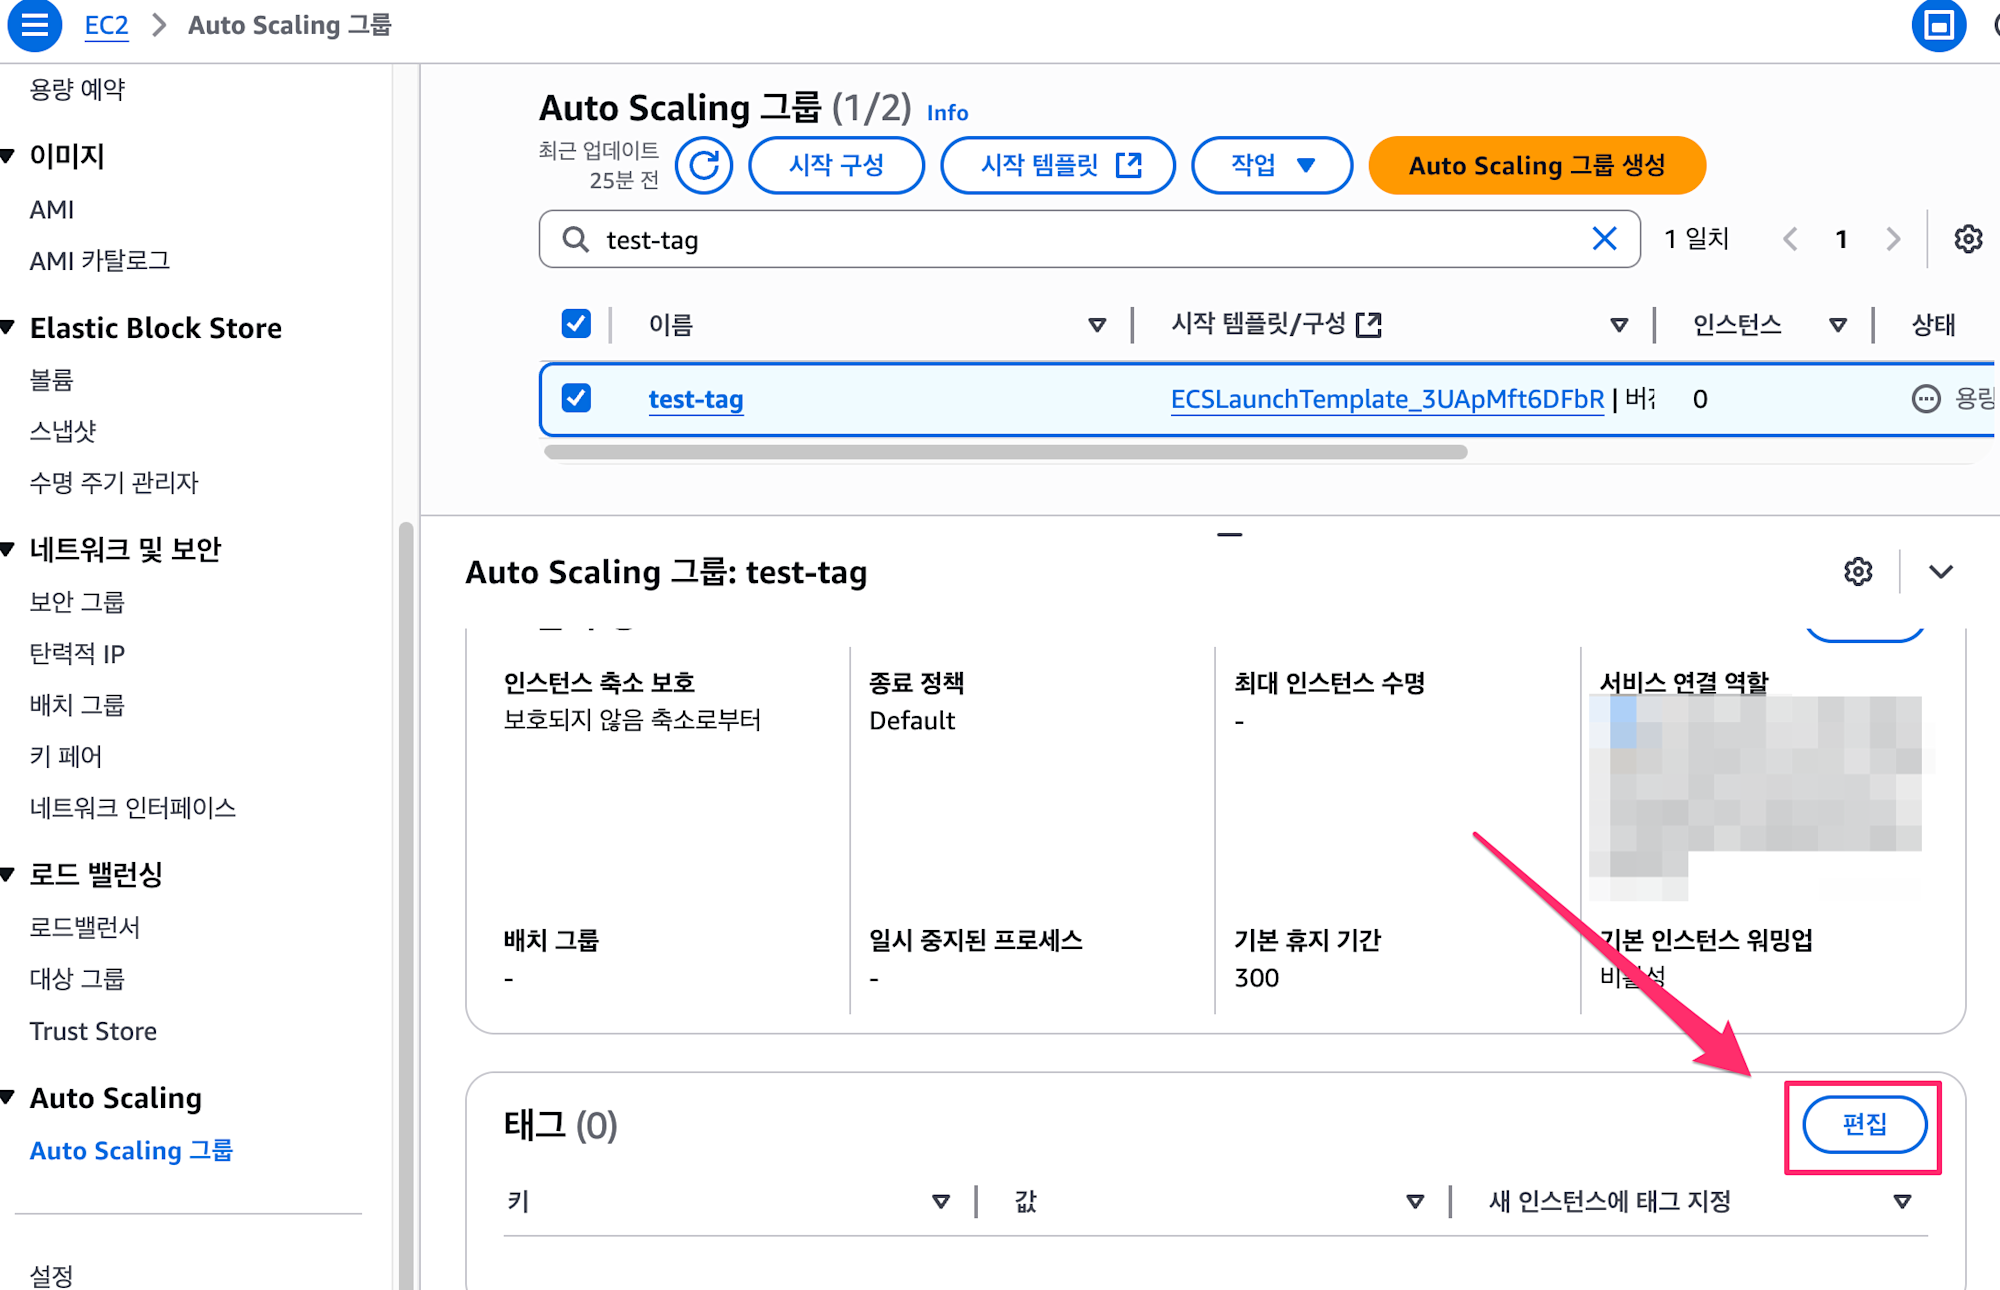Open 수명 주기 관리자 in sidebar
The height and width of the screenshot is (1290, 2000).
click(x=114, y=483)
